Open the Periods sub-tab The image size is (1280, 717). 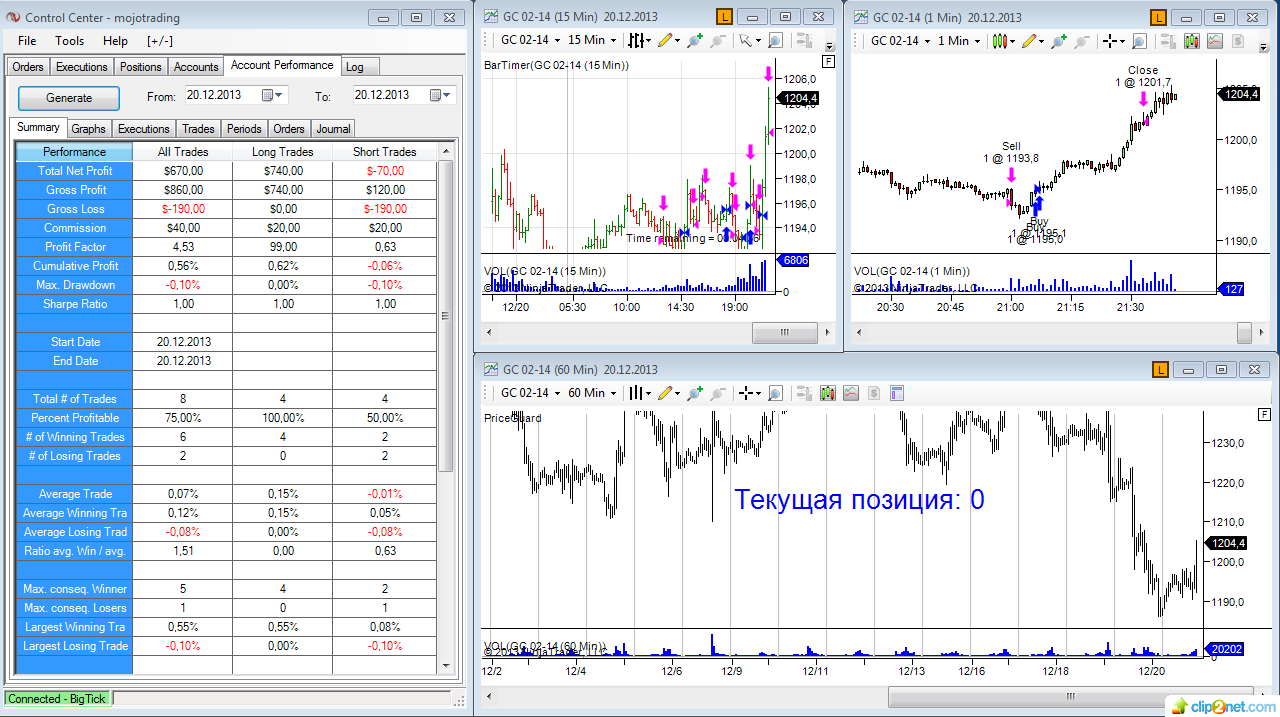click(x=244, y=129)
